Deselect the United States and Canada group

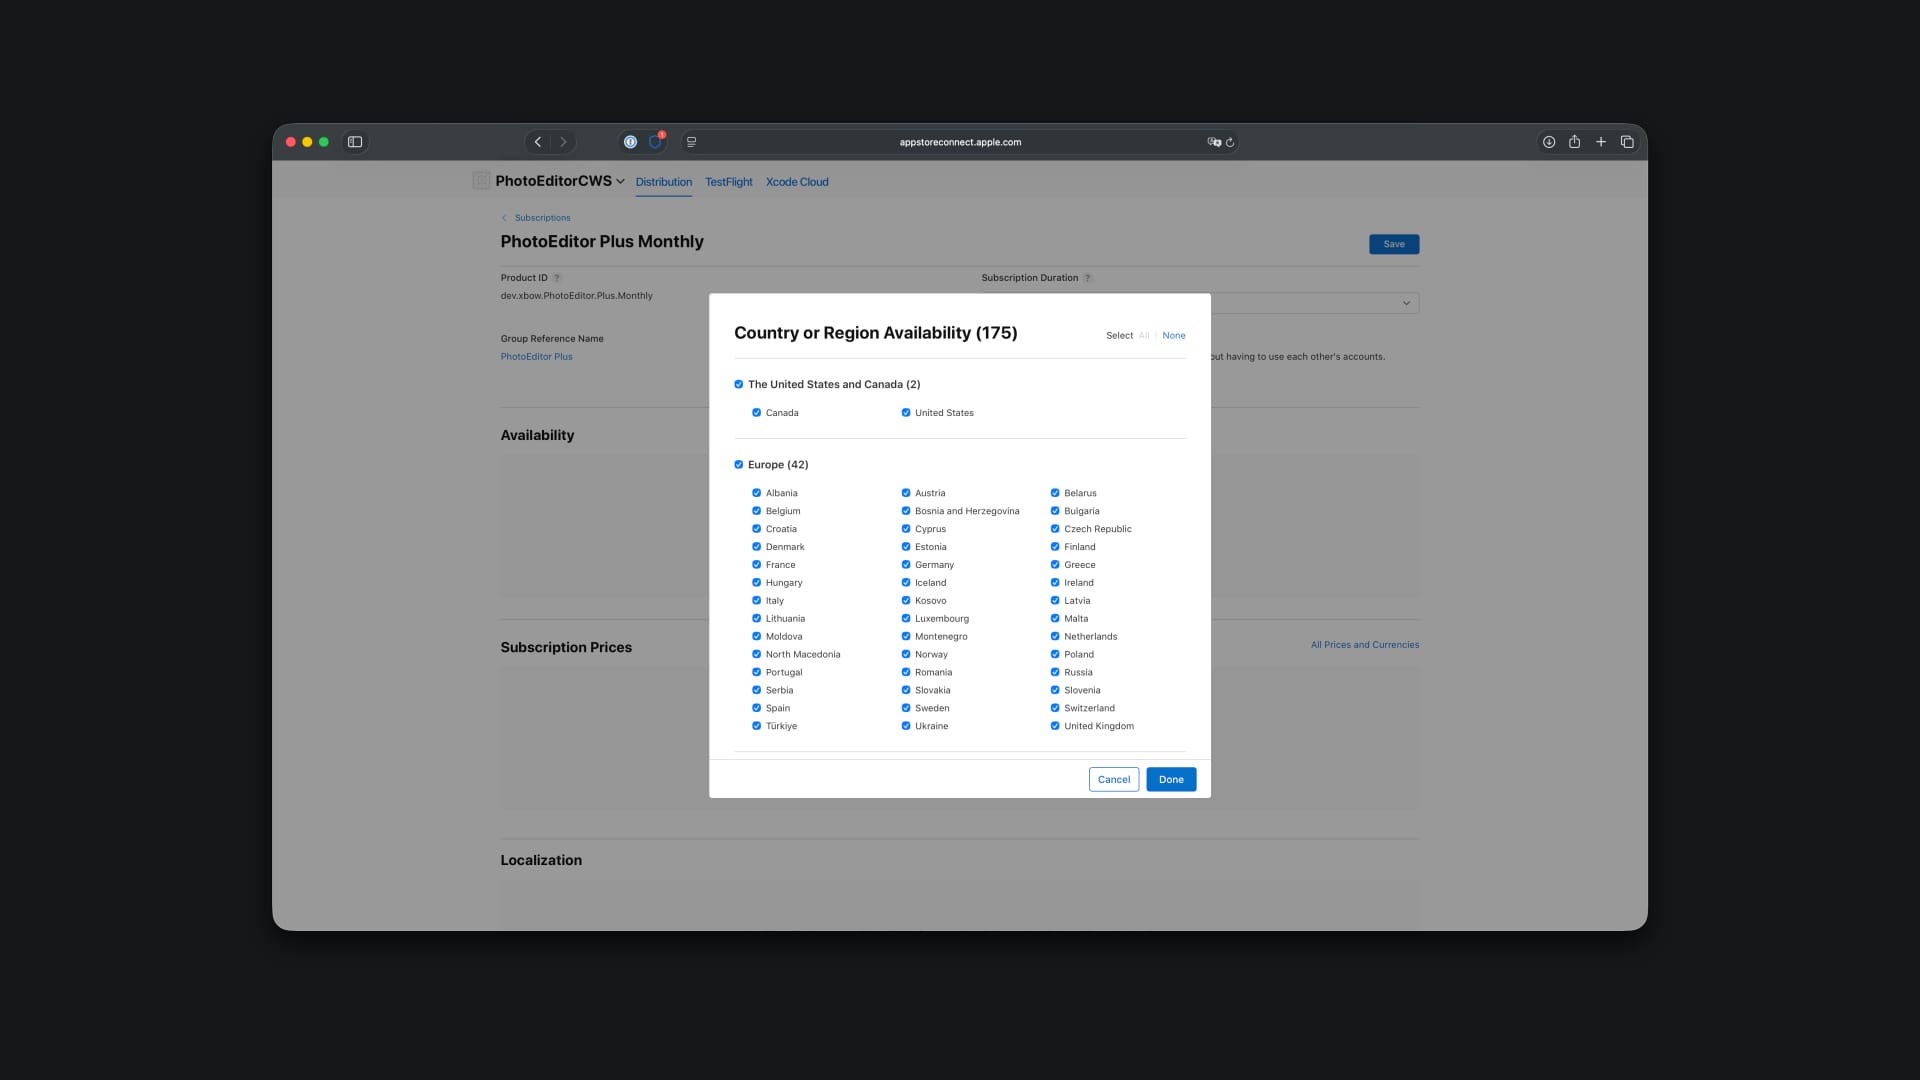click(x=739, y=384)
